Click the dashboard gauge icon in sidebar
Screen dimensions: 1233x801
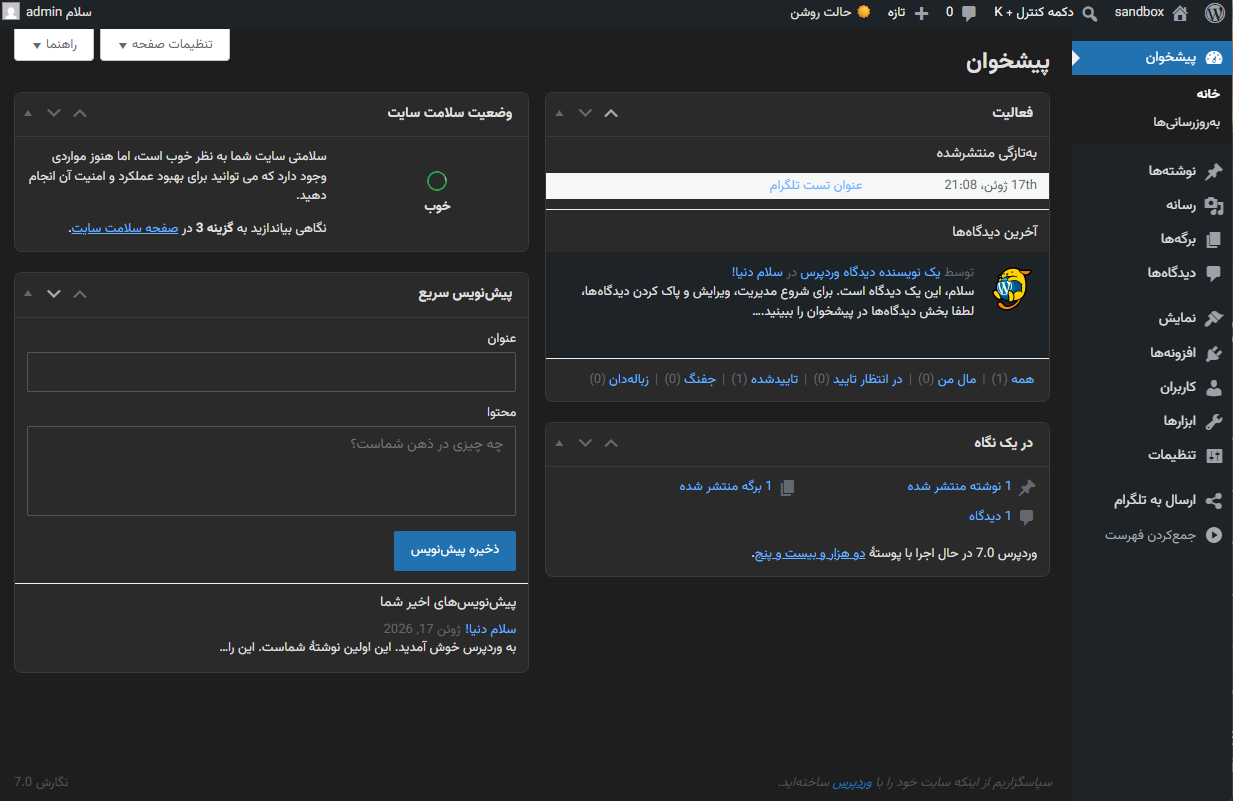pos(1214,58)
